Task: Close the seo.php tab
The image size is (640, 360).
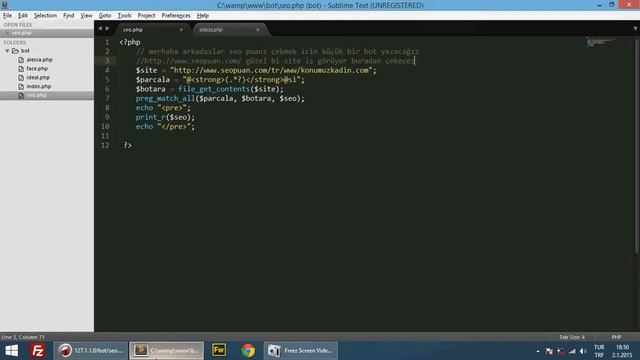Action: click(x=181, y=30)
